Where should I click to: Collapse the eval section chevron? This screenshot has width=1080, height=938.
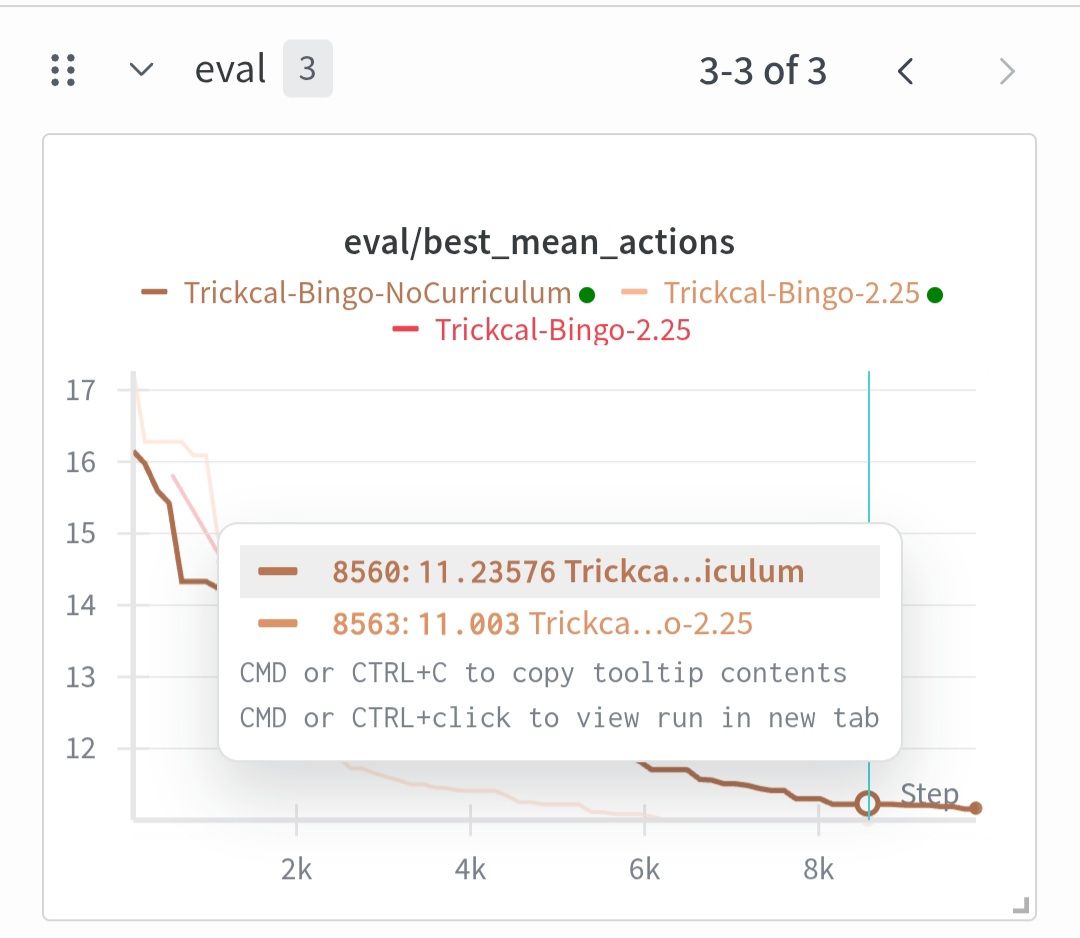click(x=142, y=71)
